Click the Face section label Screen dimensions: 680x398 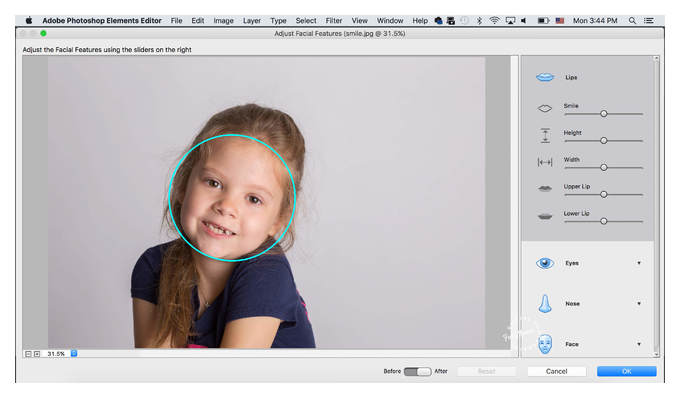pyautogui.click(x=572, y=344)
